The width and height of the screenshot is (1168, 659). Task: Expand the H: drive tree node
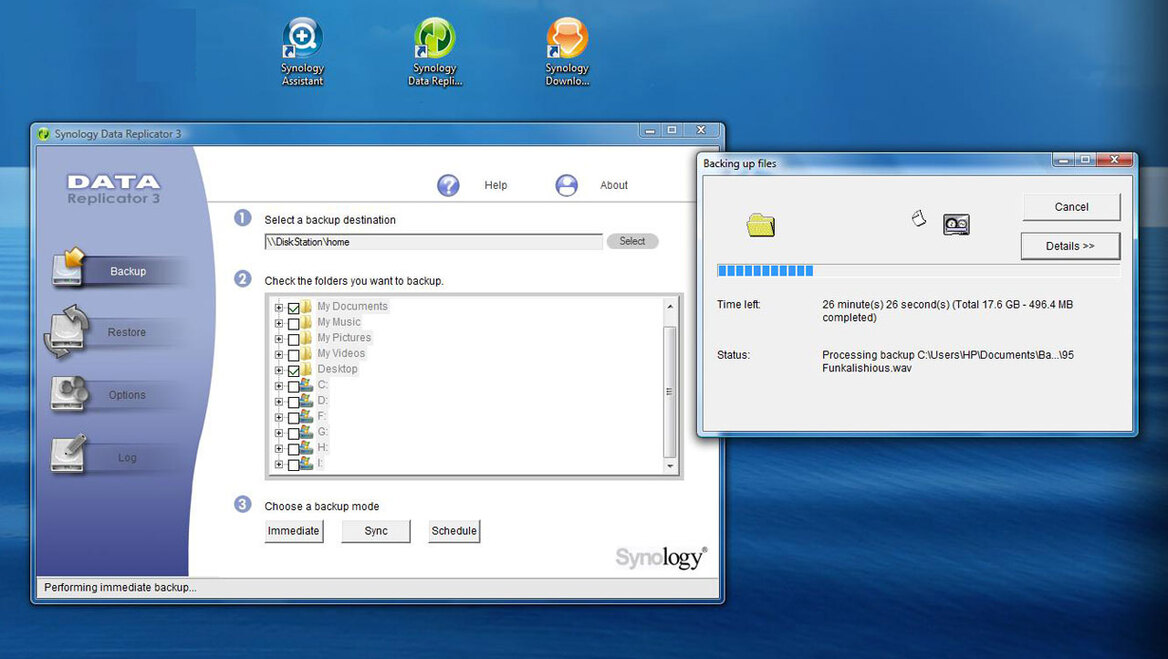point(279,448)
